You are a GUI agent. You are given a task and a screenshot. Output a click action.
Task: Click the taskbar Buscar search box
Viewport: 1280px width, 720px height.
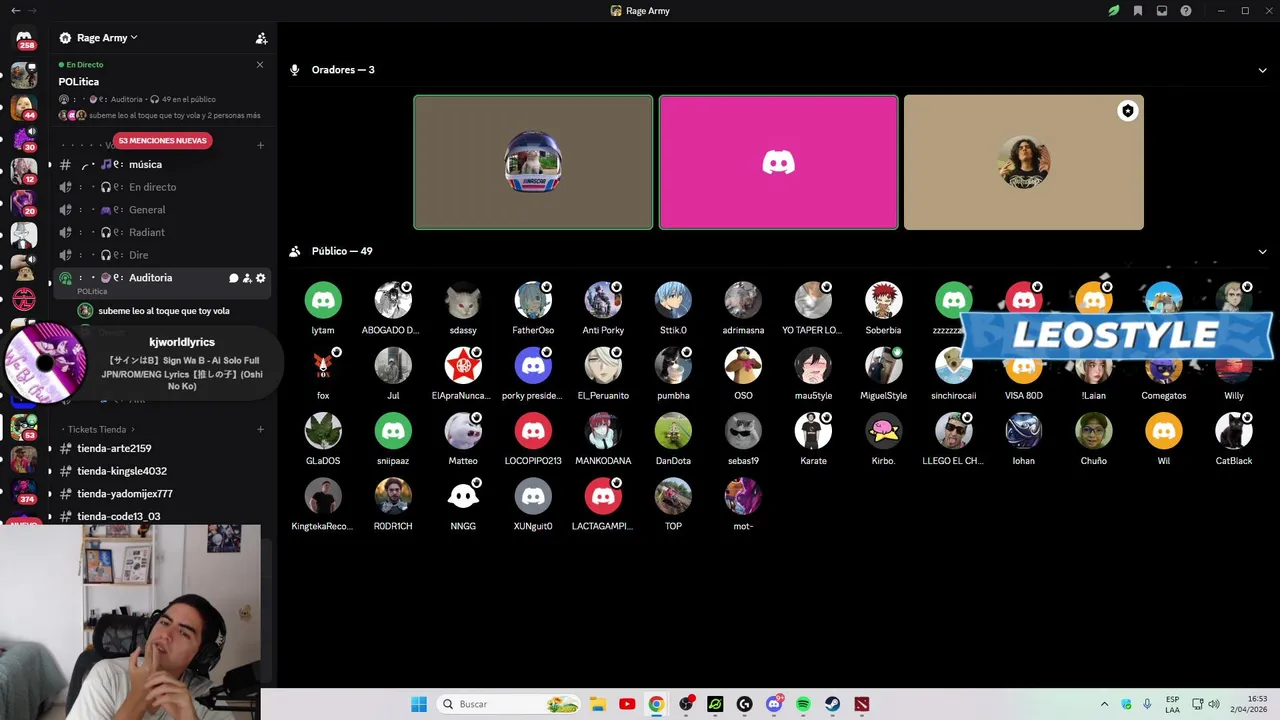tap(510, 704)
